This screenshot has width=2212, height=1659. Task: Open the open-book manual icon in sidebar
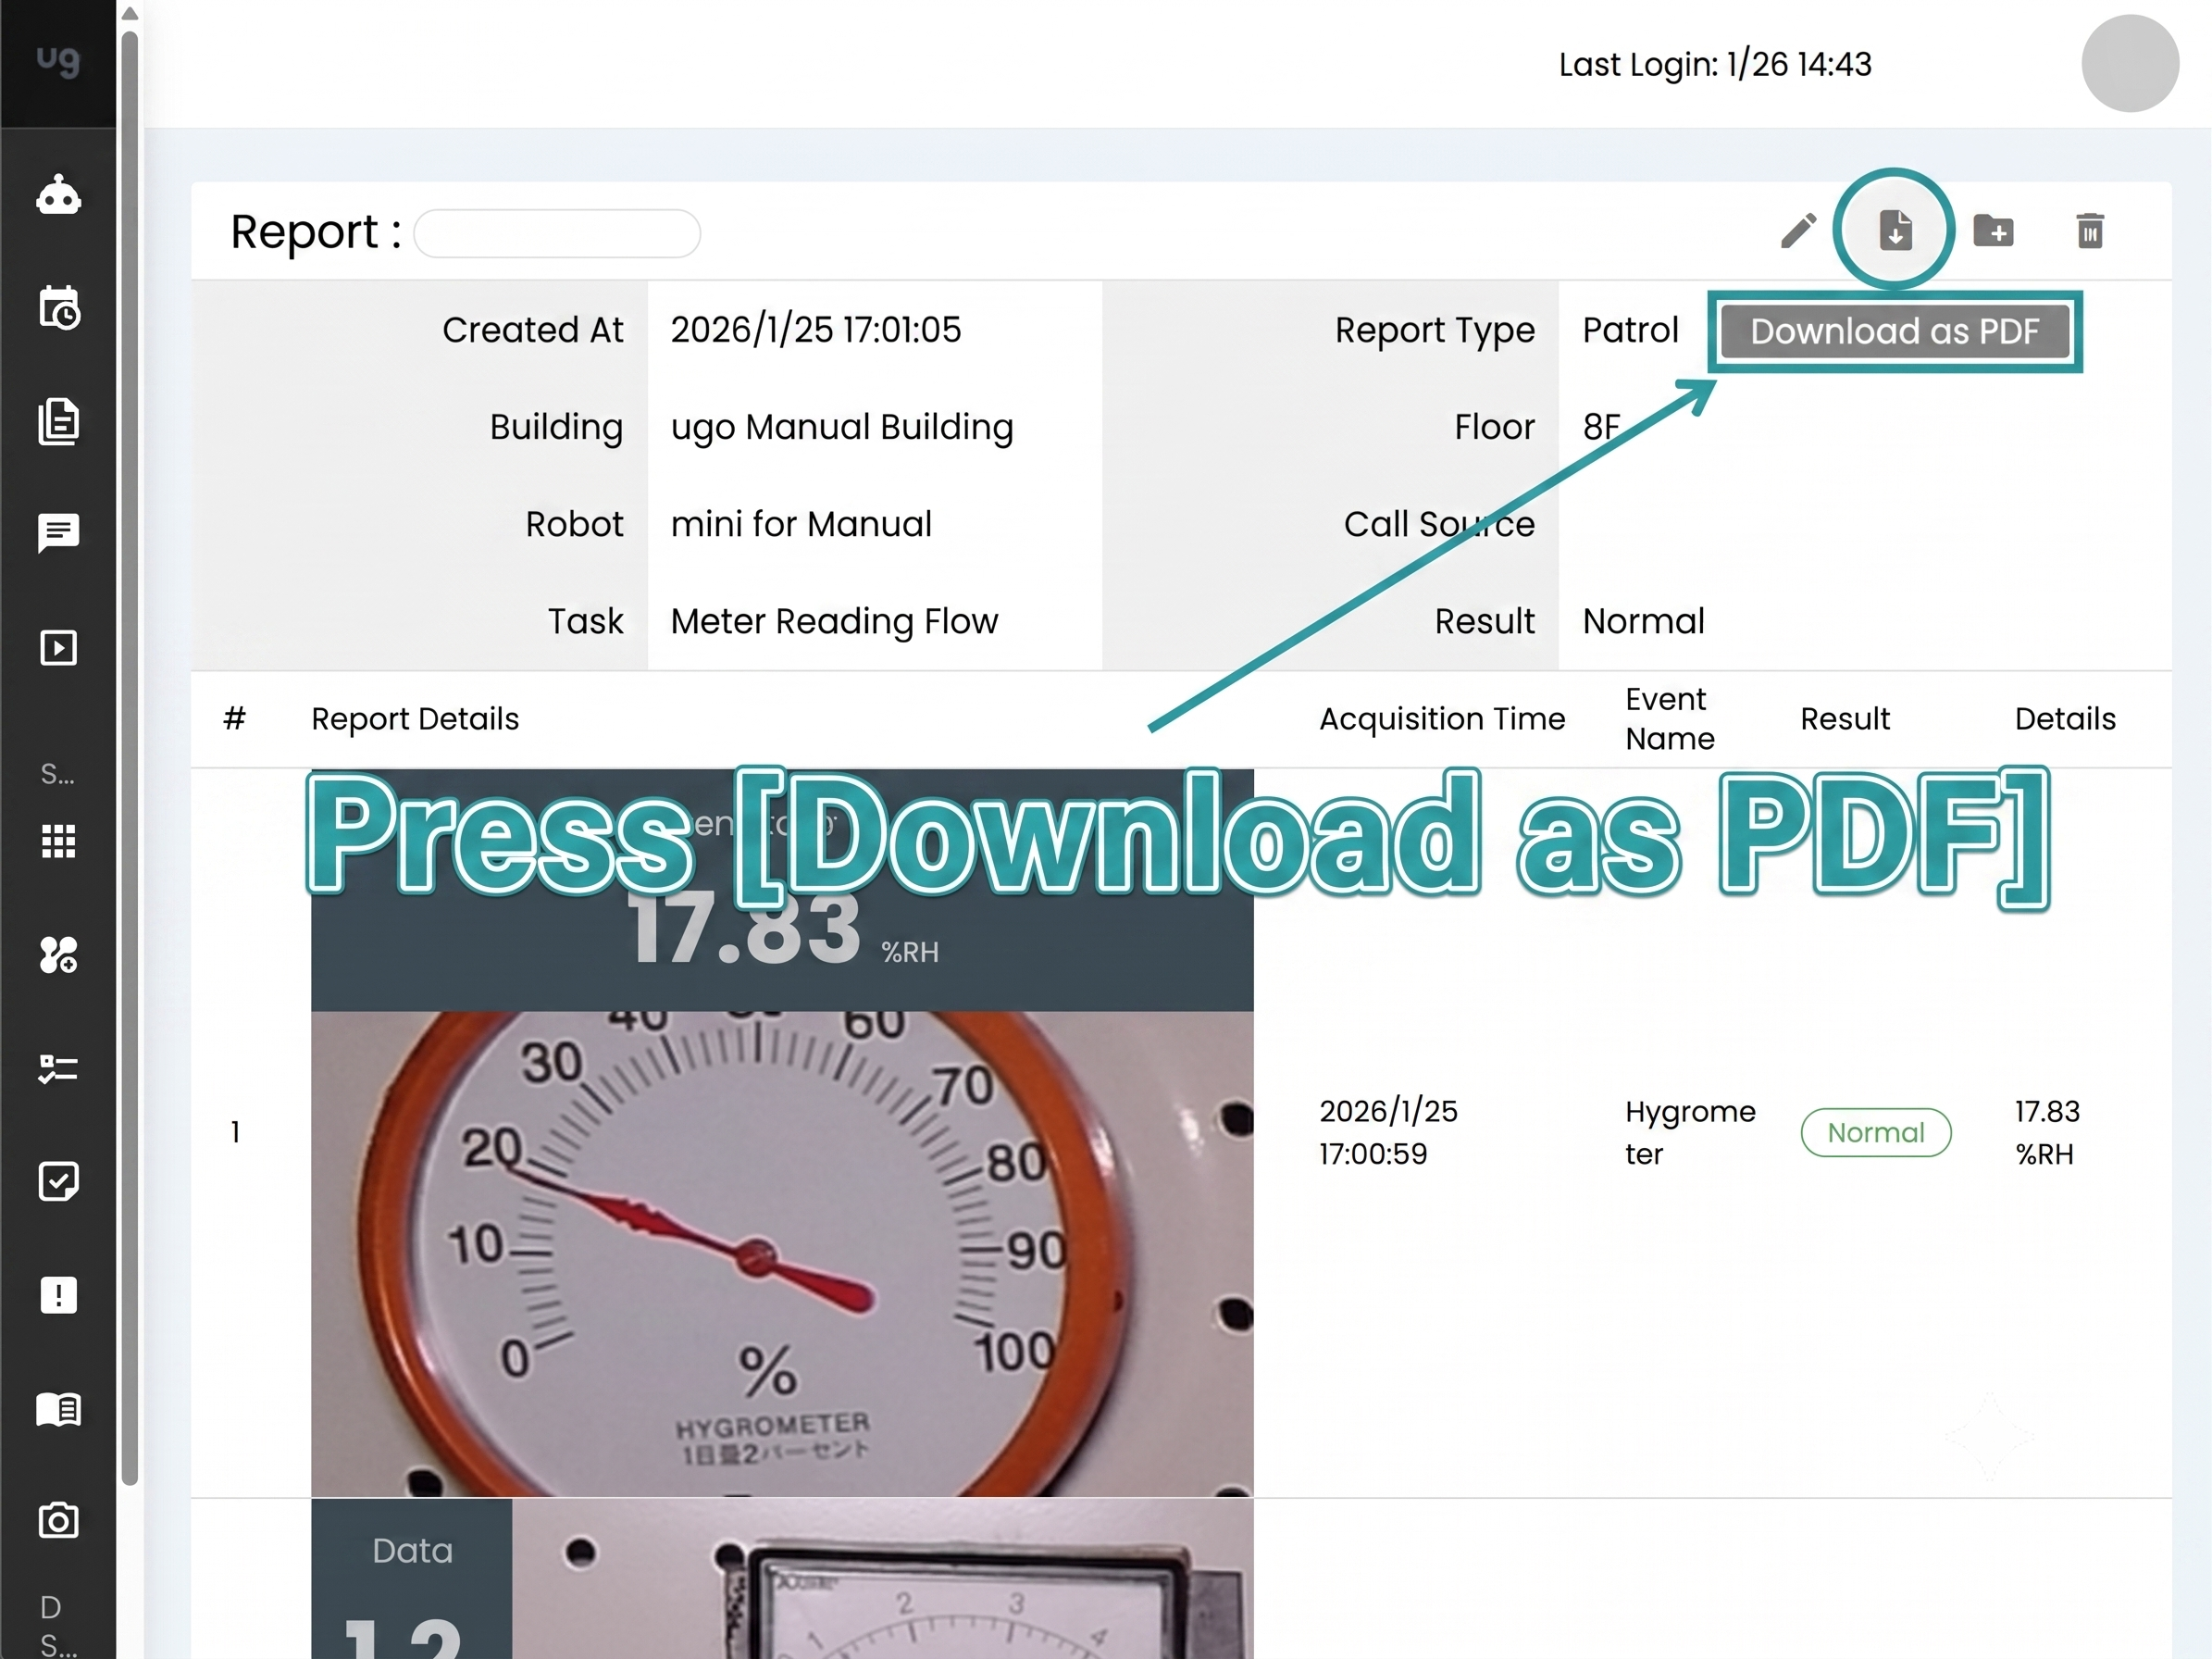tap(58, 1409)
